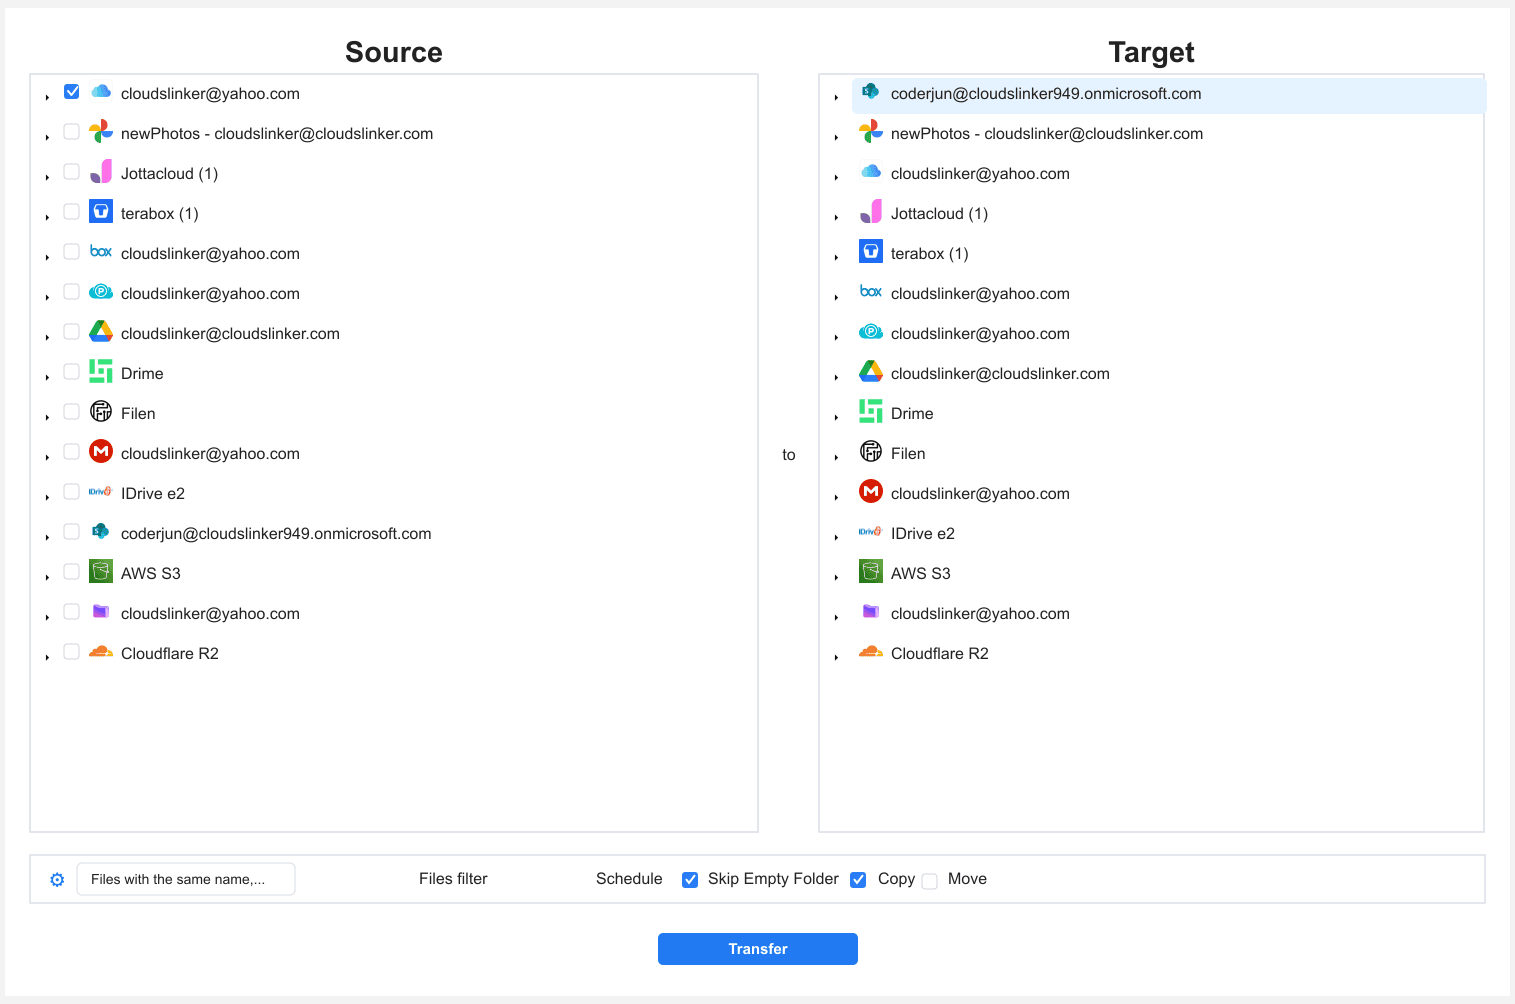
Task: Click Source 'cloudslinker@cloudslinker.com' Google Drive text
Action: tap(230, 334)
